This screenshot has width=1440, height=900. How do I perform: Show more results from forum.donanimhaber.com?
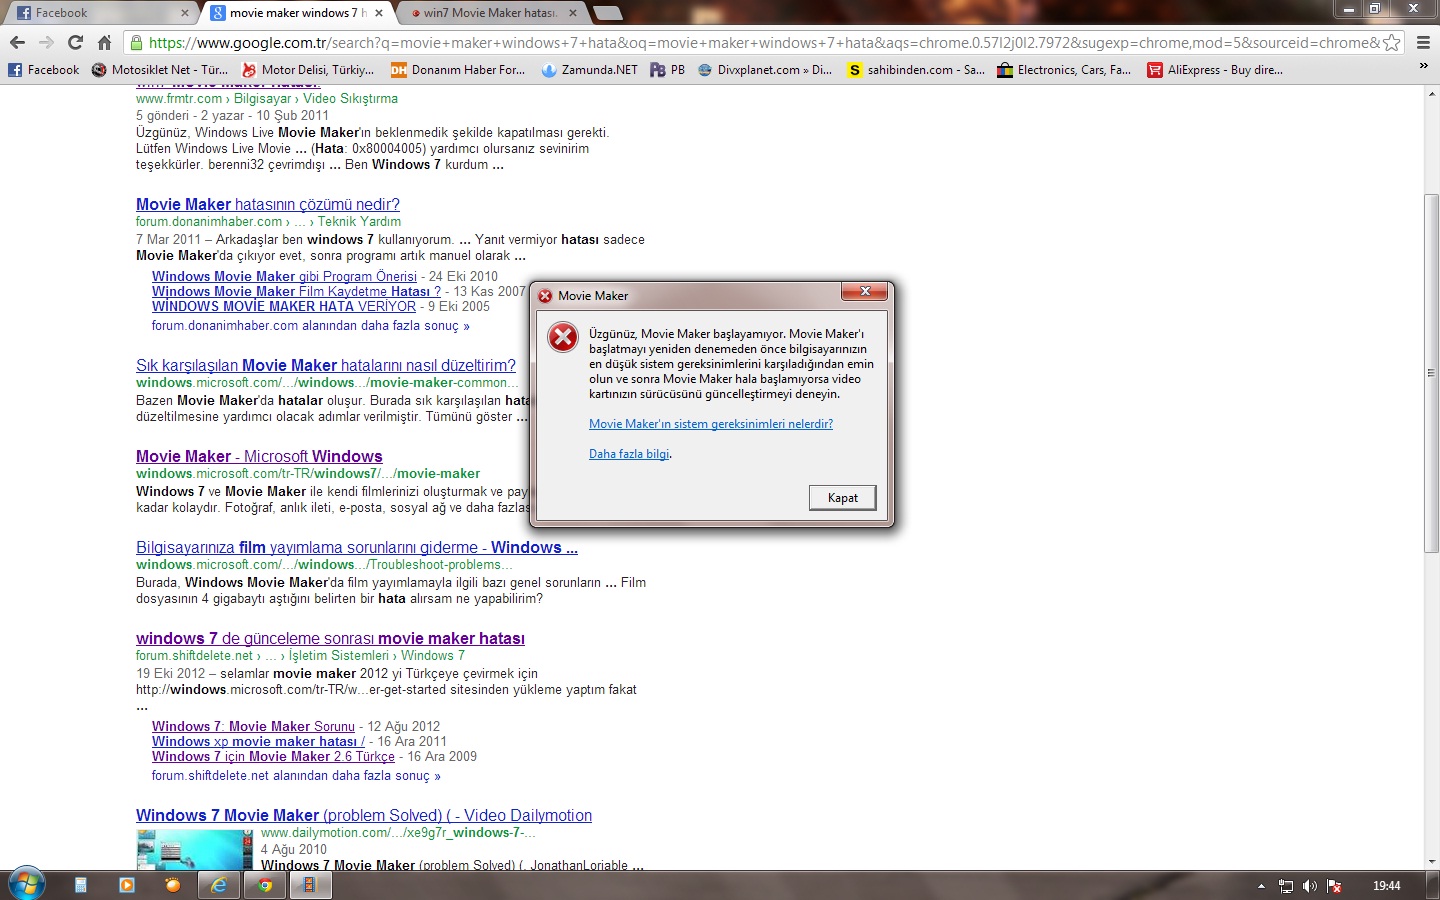click(x=310, y=326)
